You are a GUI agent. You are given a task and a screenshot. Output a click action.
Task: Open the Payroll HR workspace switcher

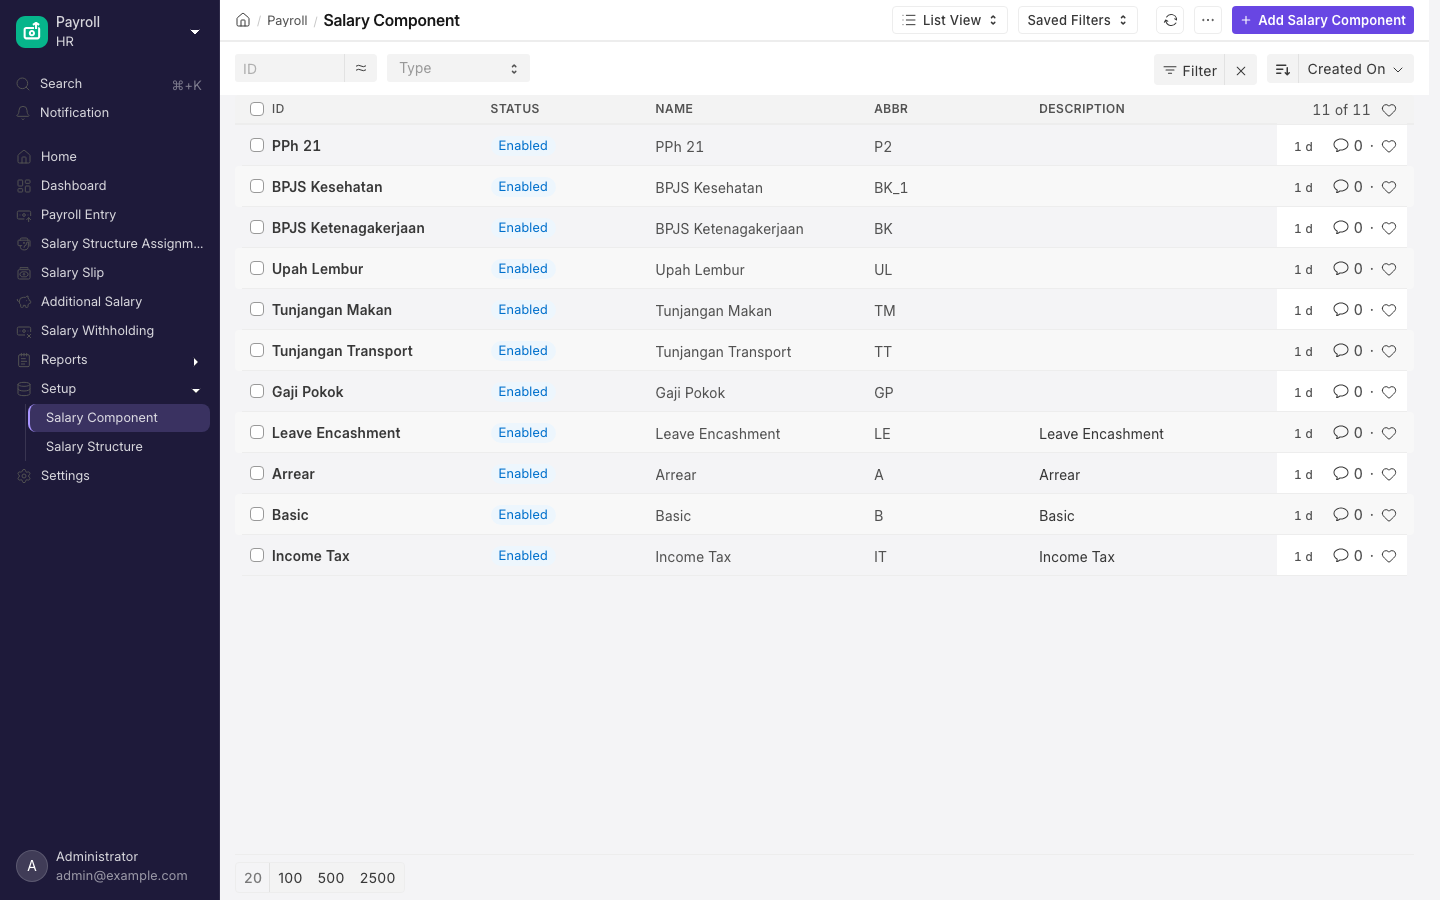point(110,32)
